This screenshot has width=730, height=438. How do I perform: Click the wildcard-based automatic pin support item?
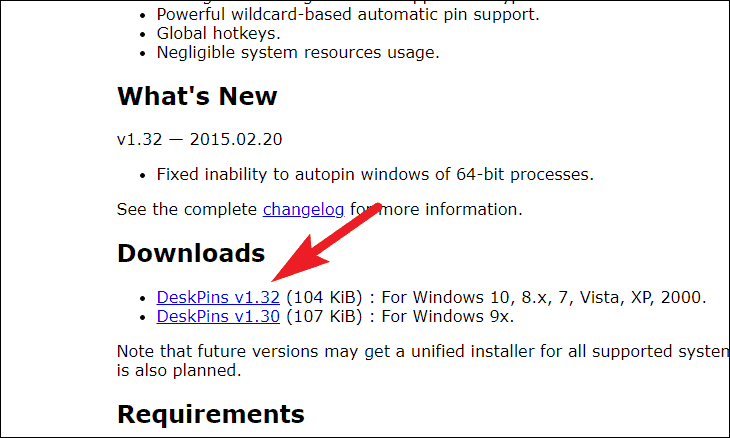[348, 14]
